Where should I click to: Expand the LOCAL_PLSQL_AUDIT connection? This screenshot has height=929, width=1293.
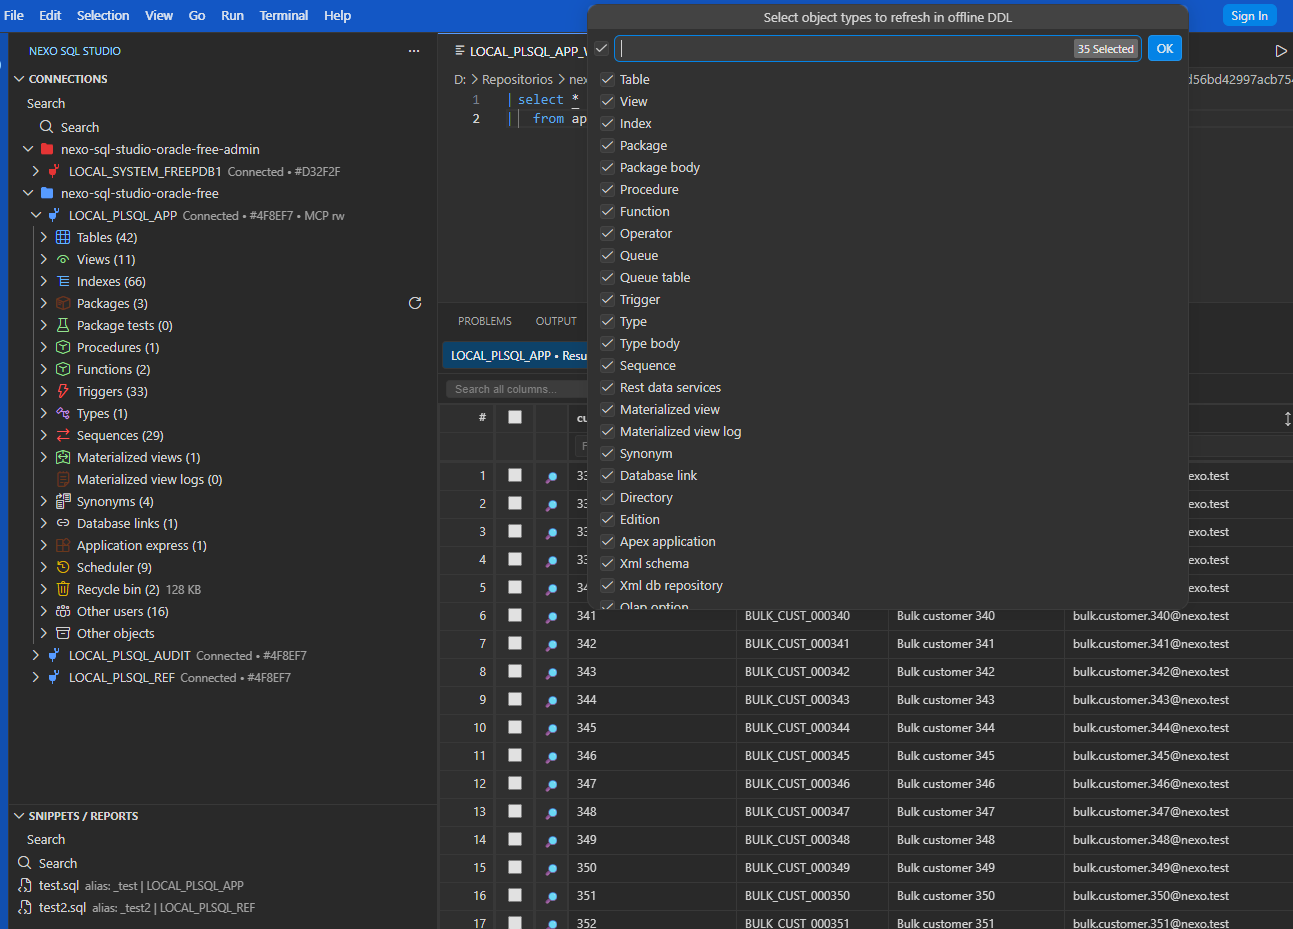[36, 655]
